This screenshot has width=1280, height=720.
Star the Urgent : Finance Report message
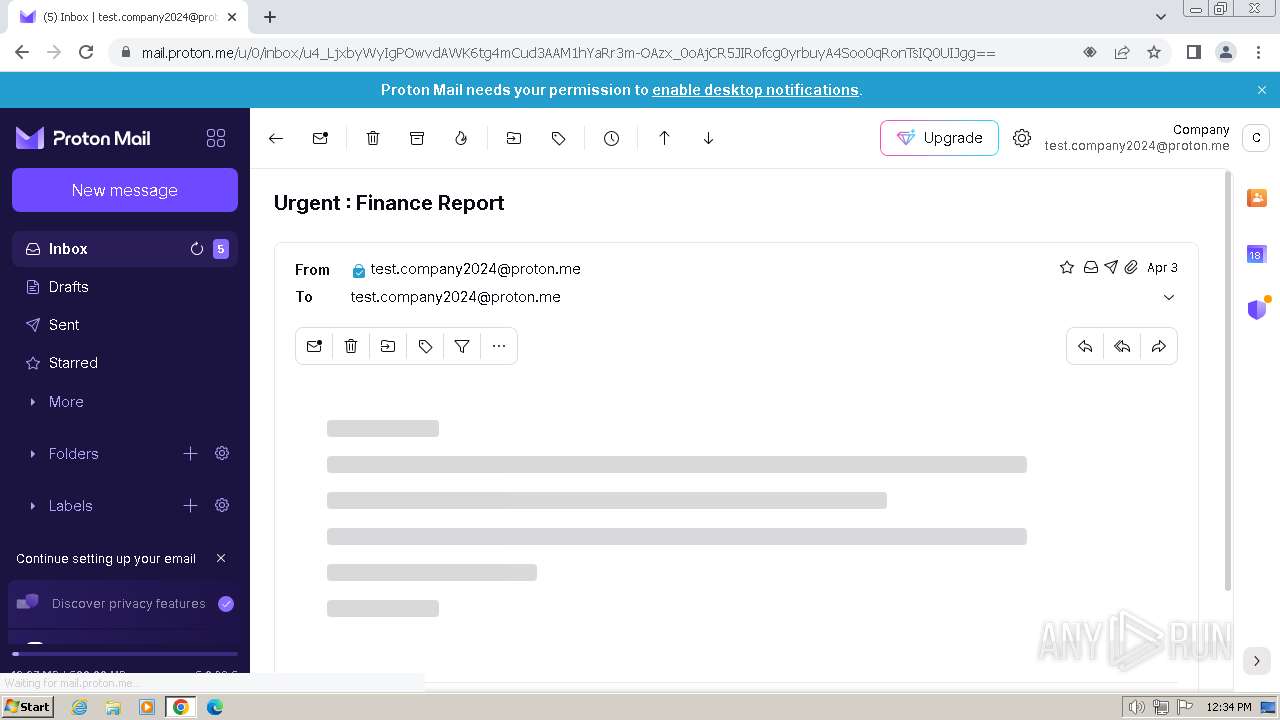pyautogui.click(x=1067, y=267)
